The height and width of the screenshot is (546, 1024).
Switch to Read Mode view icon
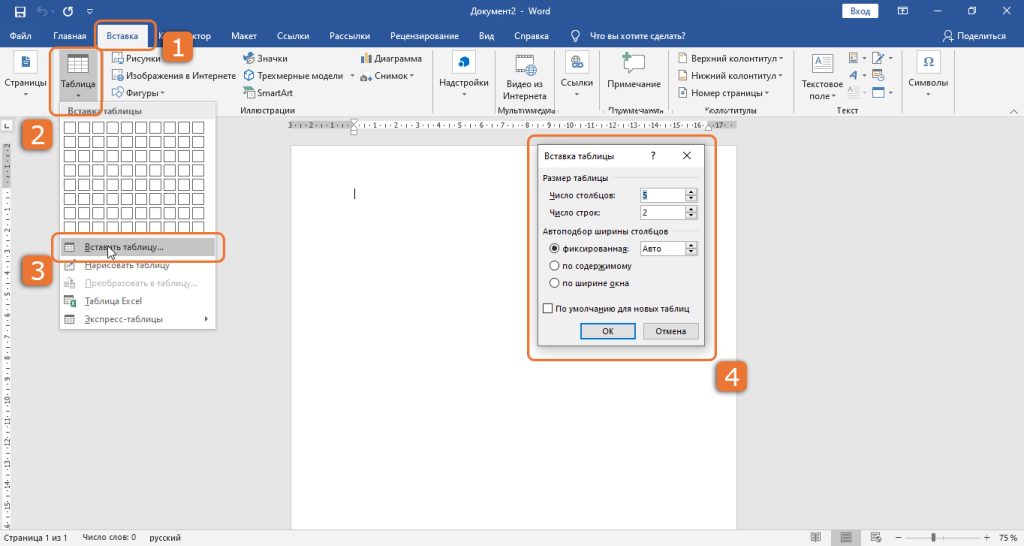[x=816, y=538]
